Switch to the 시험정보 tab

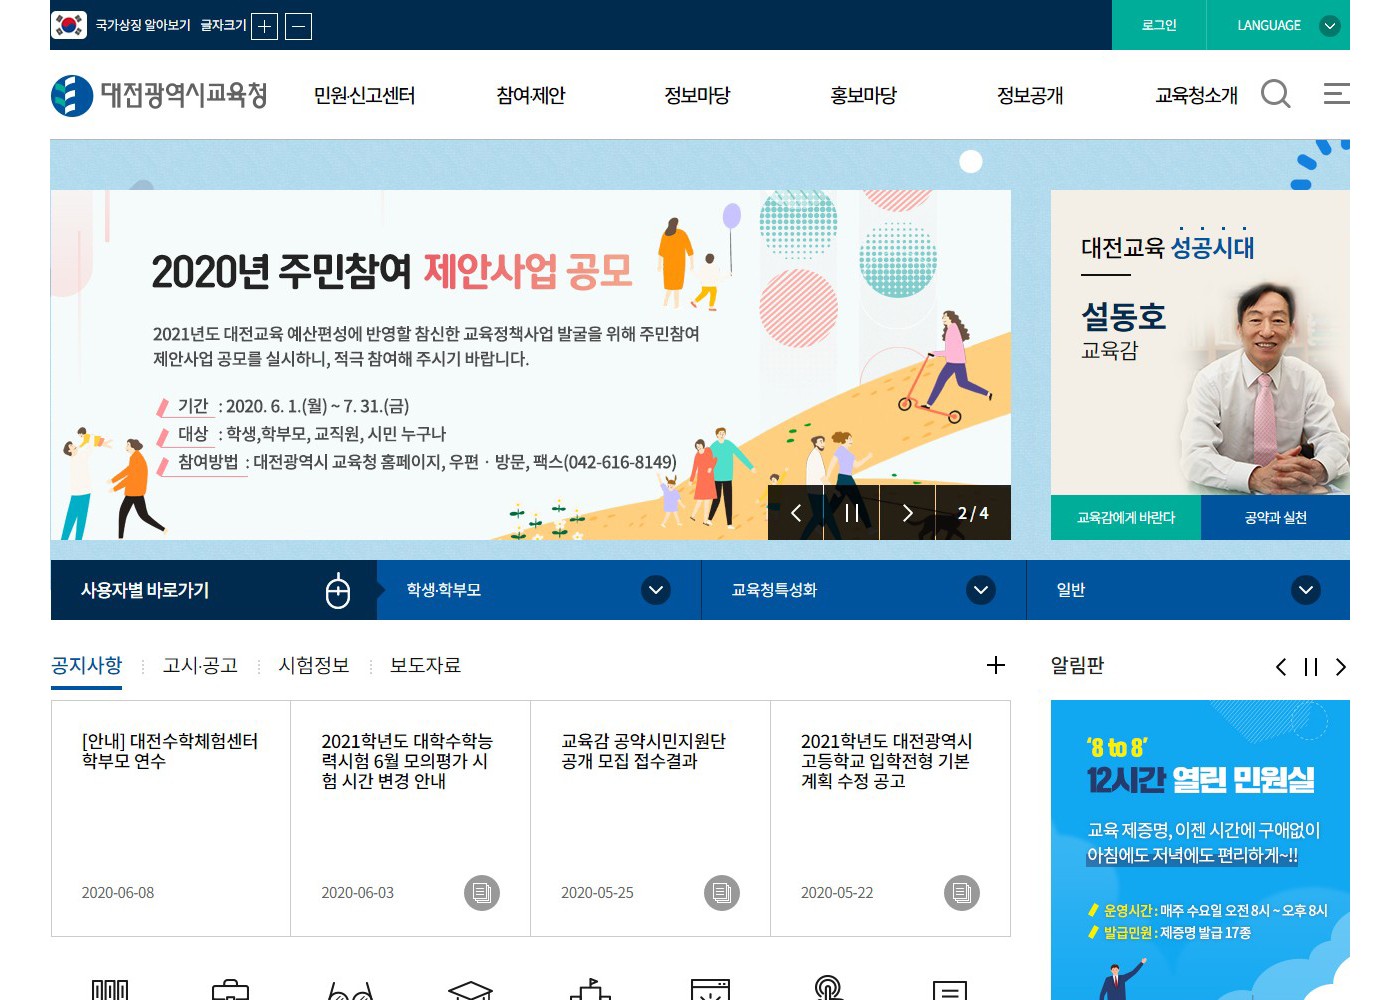pyautogui.click(x=314, y=666)
